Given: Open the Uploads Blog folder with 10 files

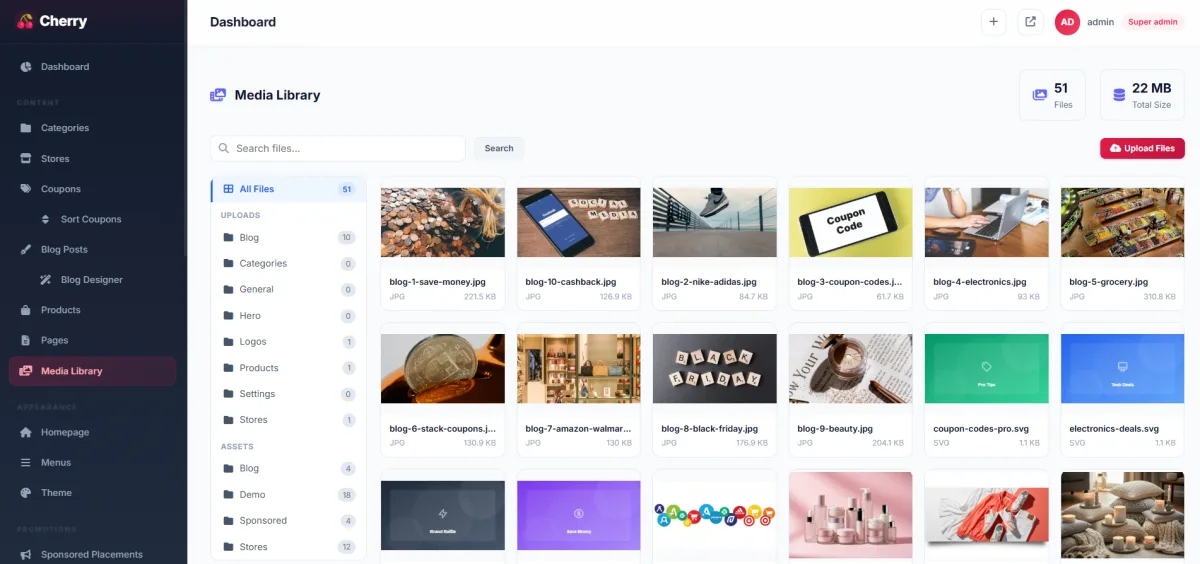Looking at the screenshot, I should [x=288, y=237].
